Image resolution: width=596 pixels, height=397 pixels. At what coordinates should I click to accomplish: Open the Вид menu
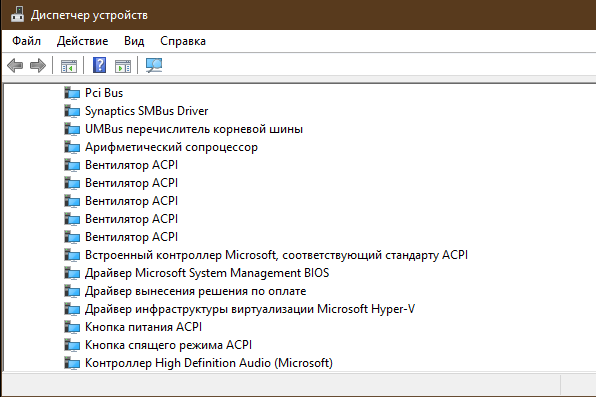134,41
